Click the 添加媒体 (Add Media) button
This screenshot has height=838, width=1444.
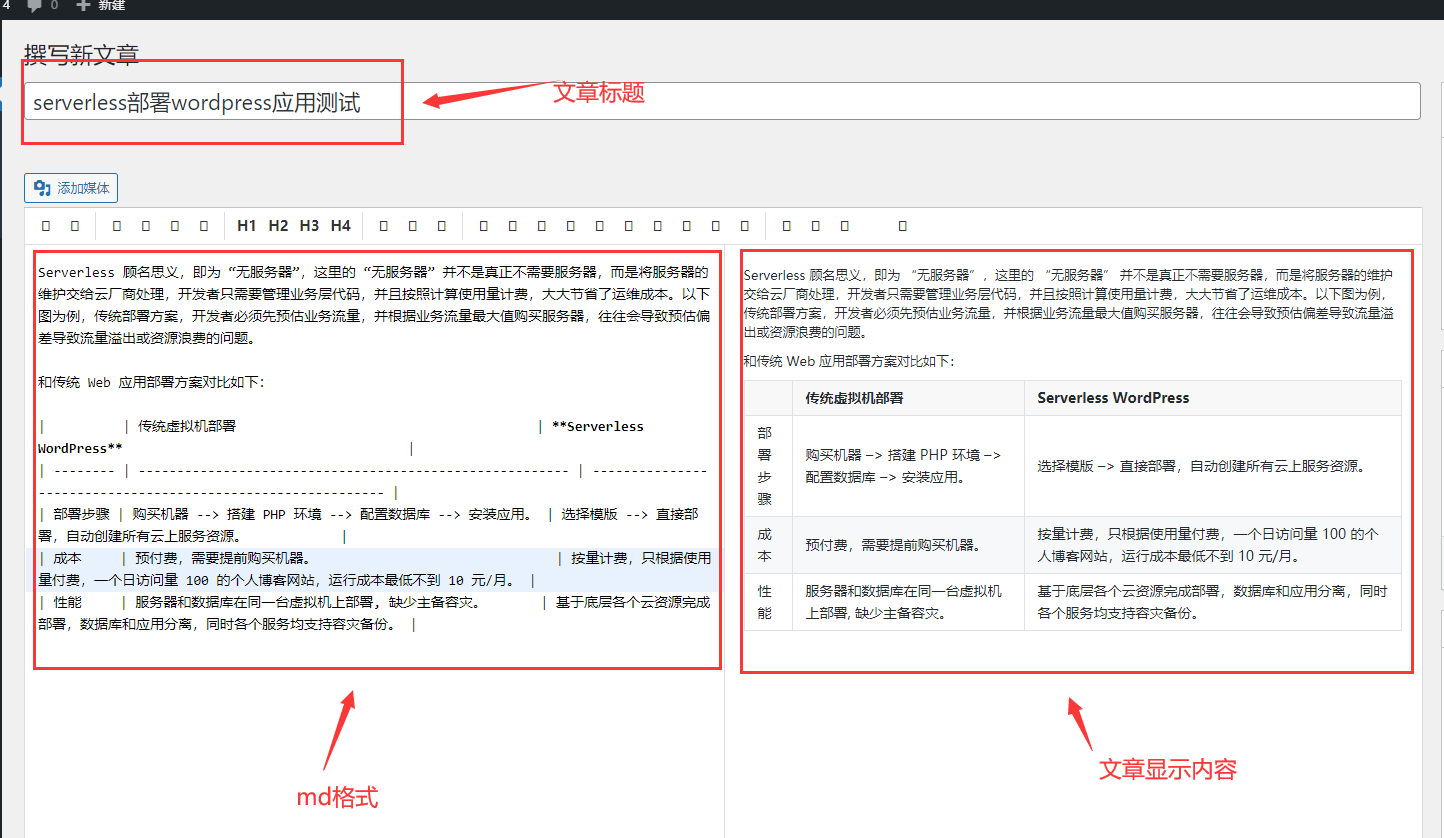tap(70, 187)
